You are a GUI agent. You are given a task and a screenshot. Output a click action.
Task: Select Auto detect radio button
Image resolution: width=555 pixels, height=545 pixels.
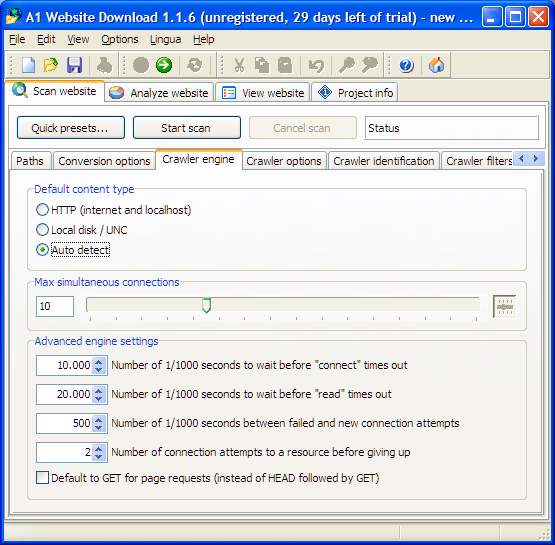[x=42, y=250]
